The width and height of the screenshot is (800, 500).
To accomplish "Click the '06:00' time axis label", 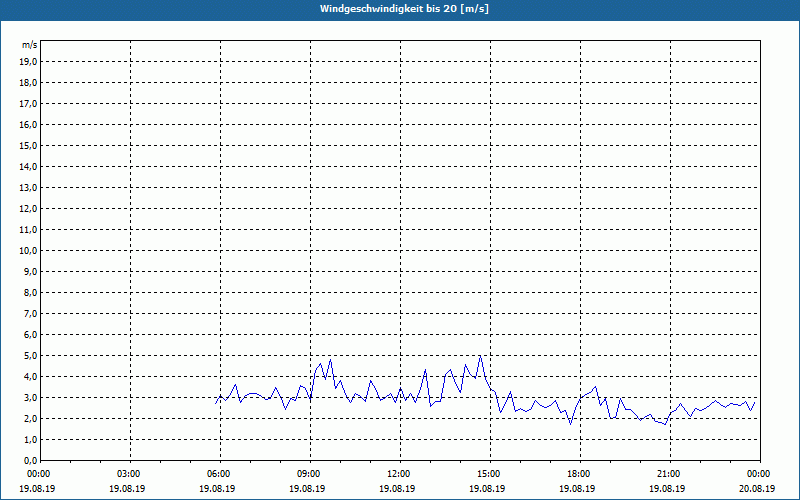I will [x=220, y=474].
